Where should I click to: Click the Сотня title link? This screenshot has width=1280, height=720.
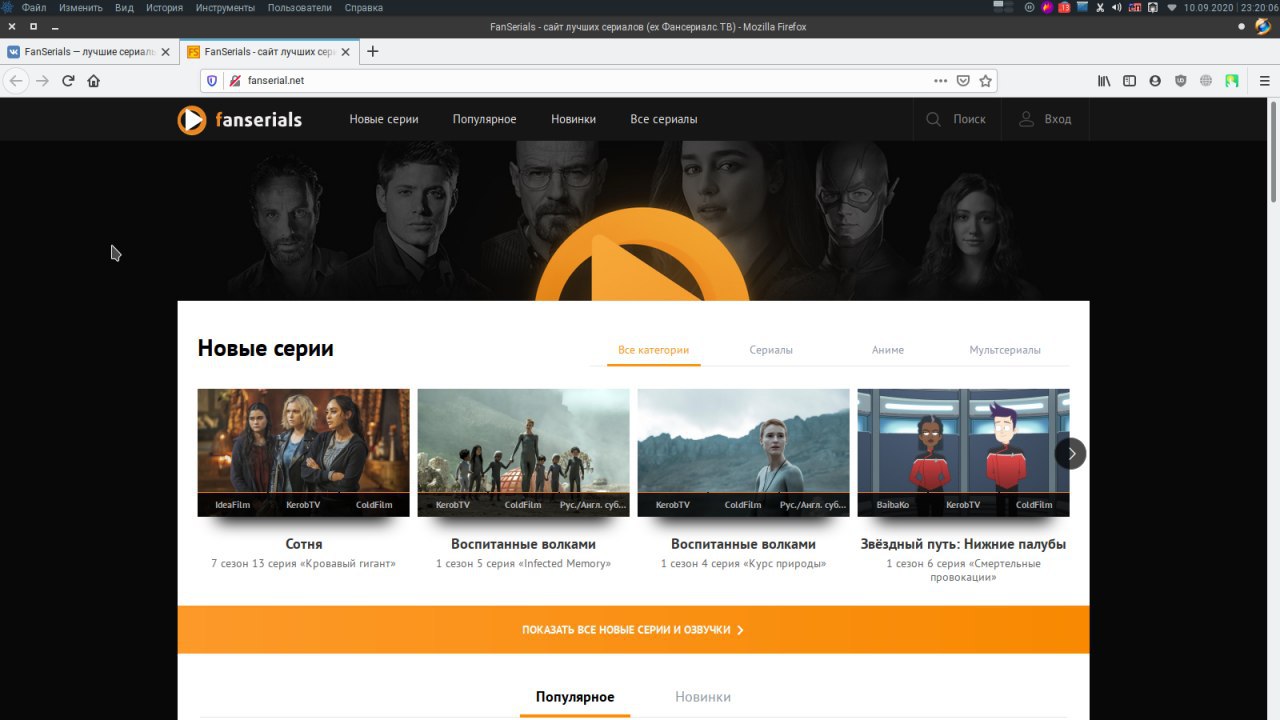(303, 544)
